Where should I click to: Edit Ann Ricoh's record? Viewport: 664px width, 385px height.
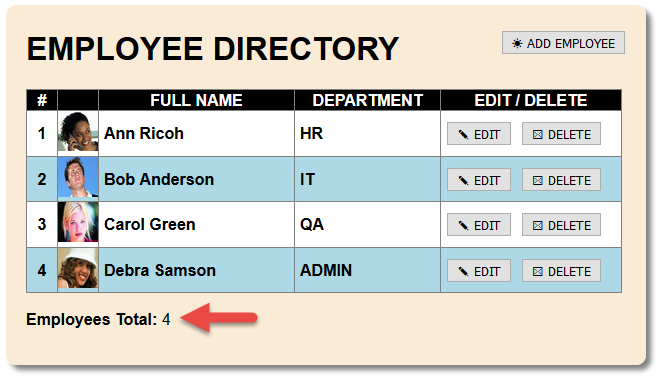pos(479,134)
